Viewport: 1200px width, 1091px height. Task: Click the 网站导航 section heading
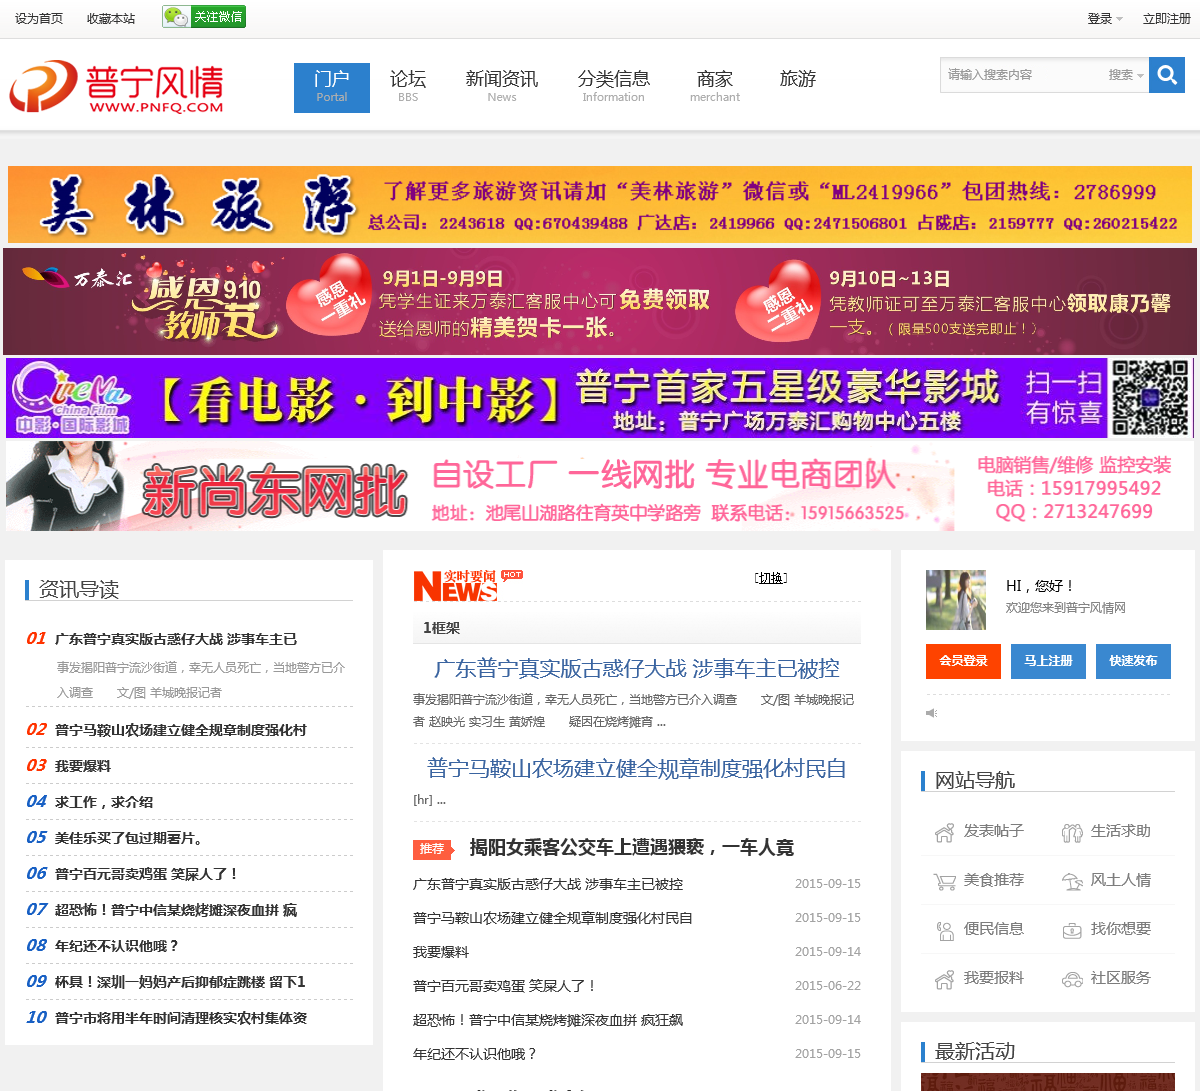(975, 780)
